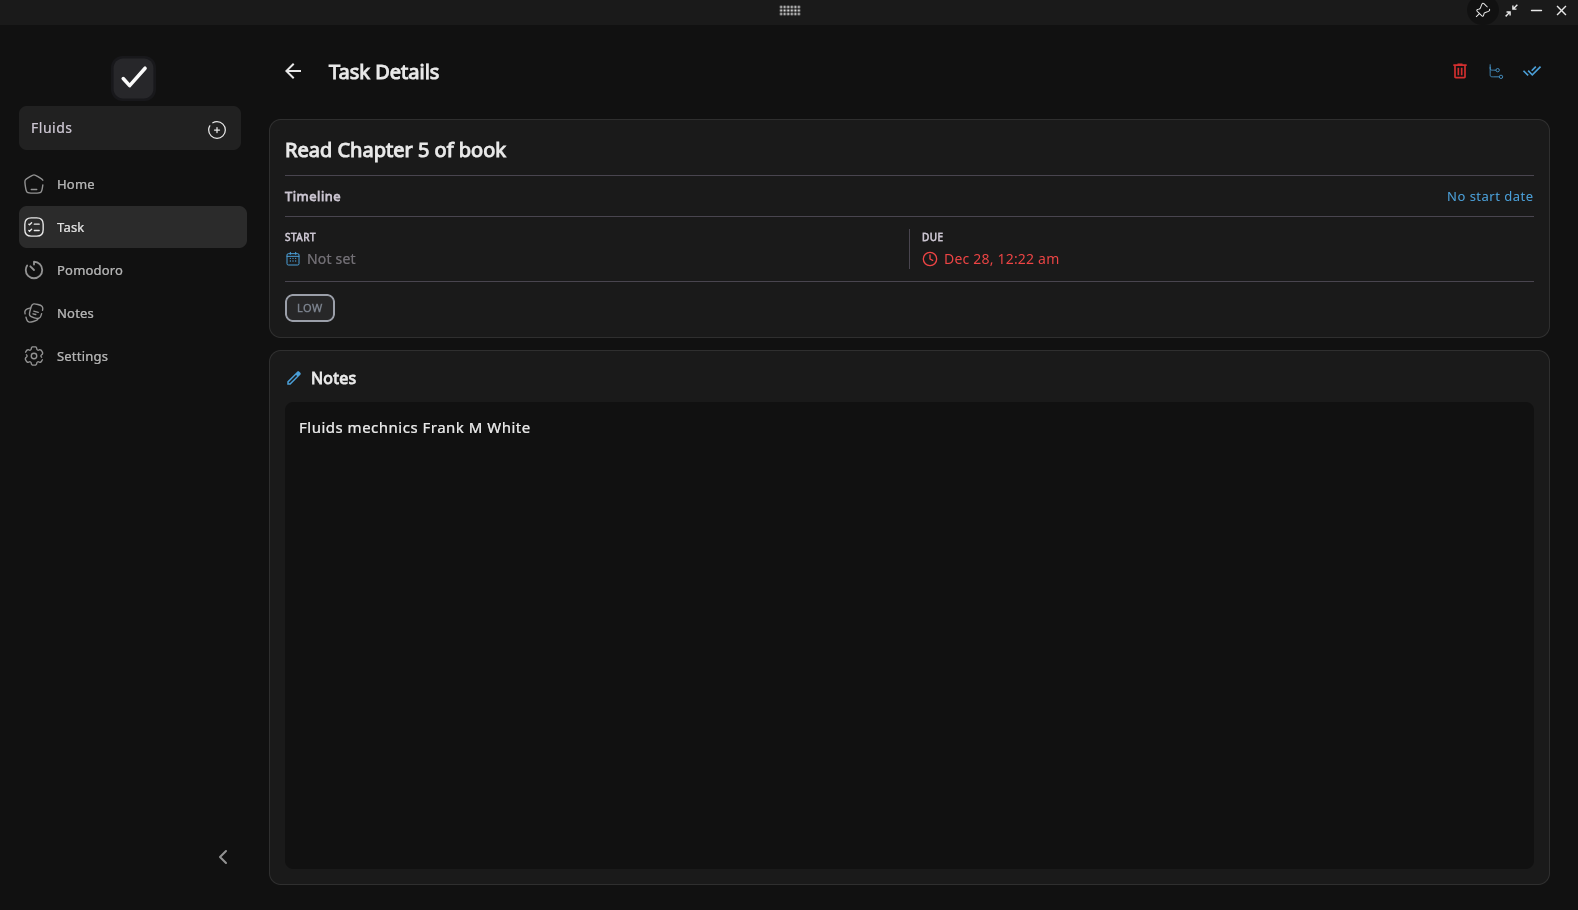Click the Settings gear icon

pyautogui.click(x=34, y=356)
